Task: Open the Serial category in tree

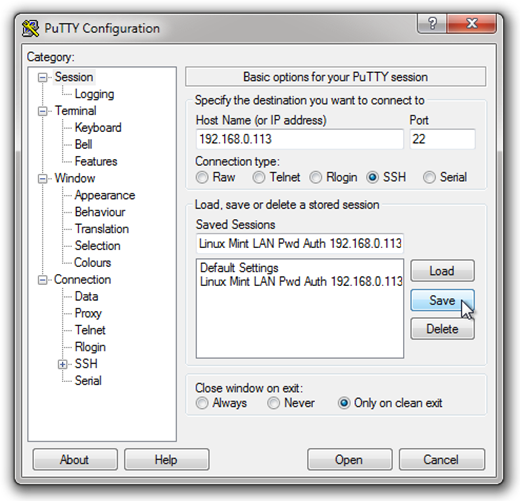Action: 88,381
